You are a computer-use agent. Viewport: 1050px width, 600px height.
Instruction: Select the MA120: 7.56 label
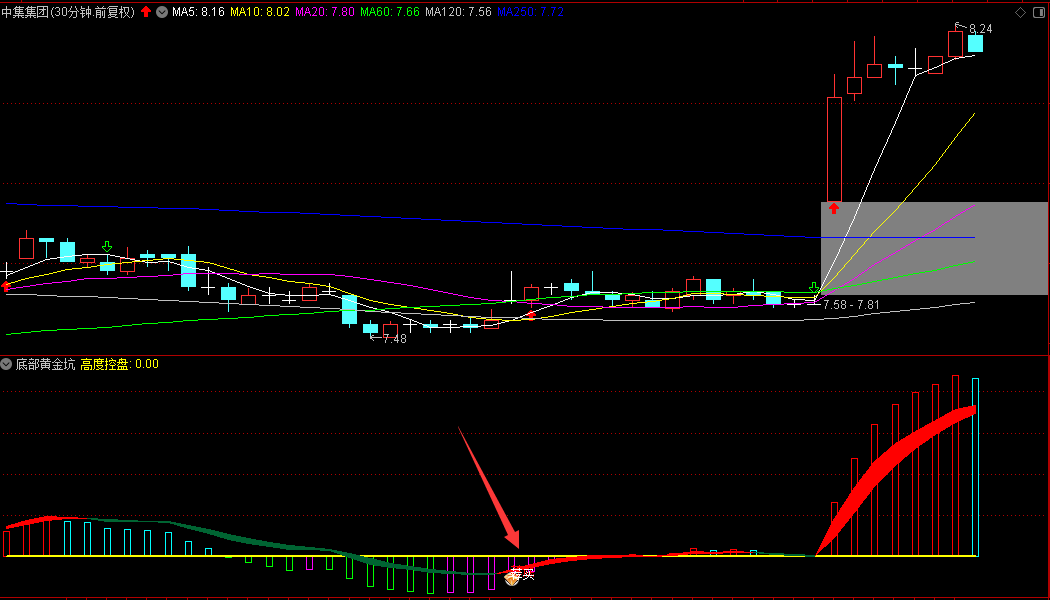click(x=458, y=12)
